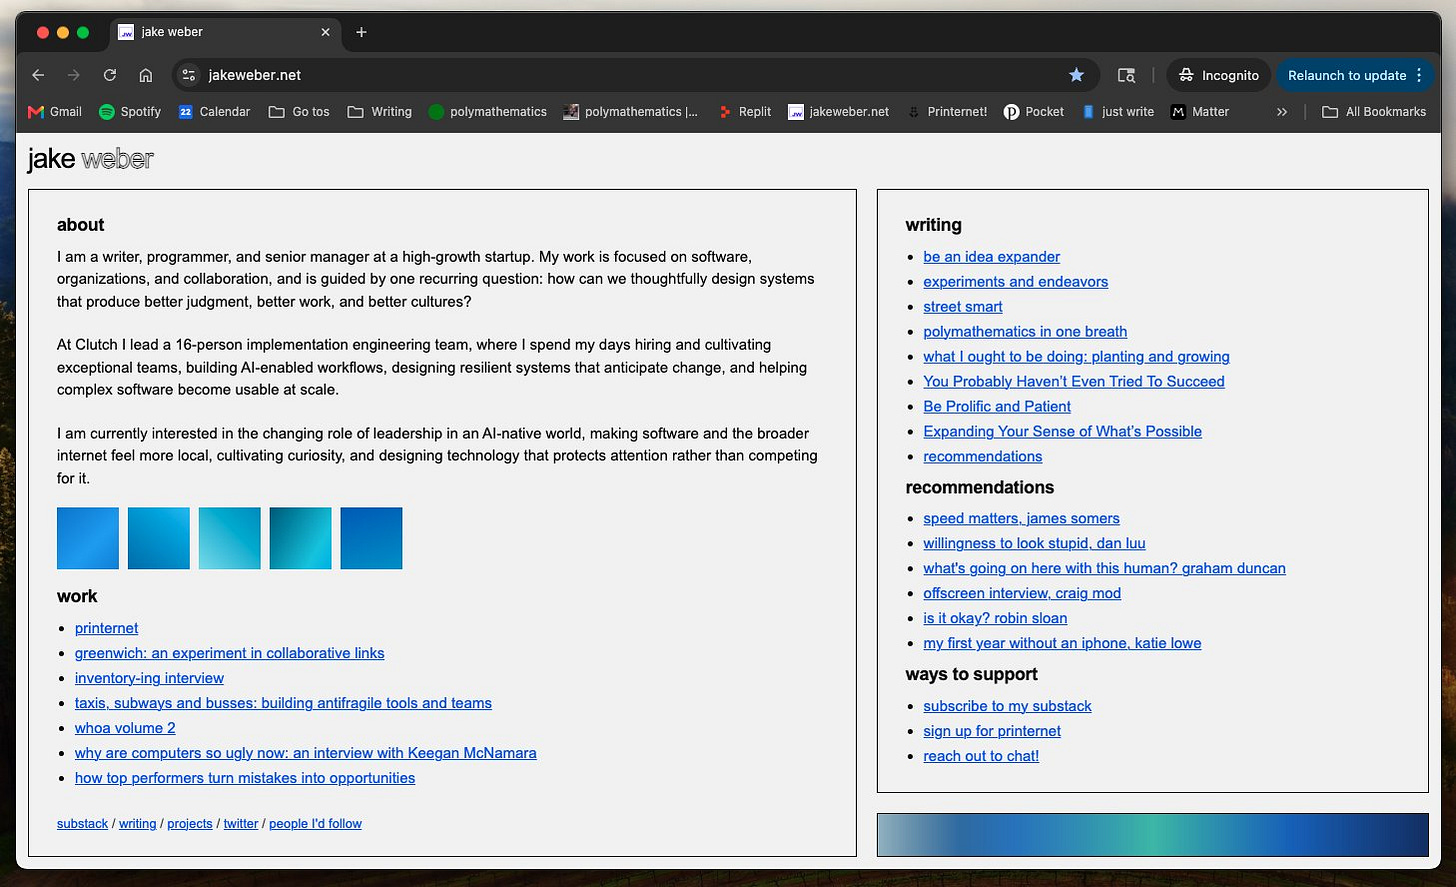1456x887 pixels.
Task: Open Chrome three-dot menu
Action: pos(1419,75)
